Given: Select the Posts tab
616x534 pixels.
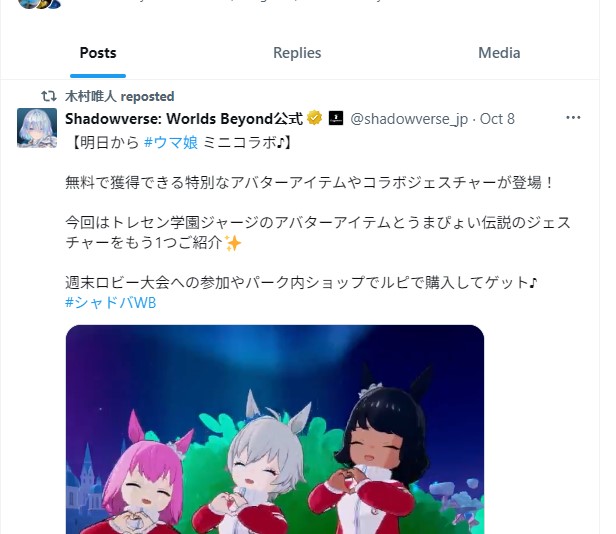Looking at the screenshot, I should coord(98,53).
